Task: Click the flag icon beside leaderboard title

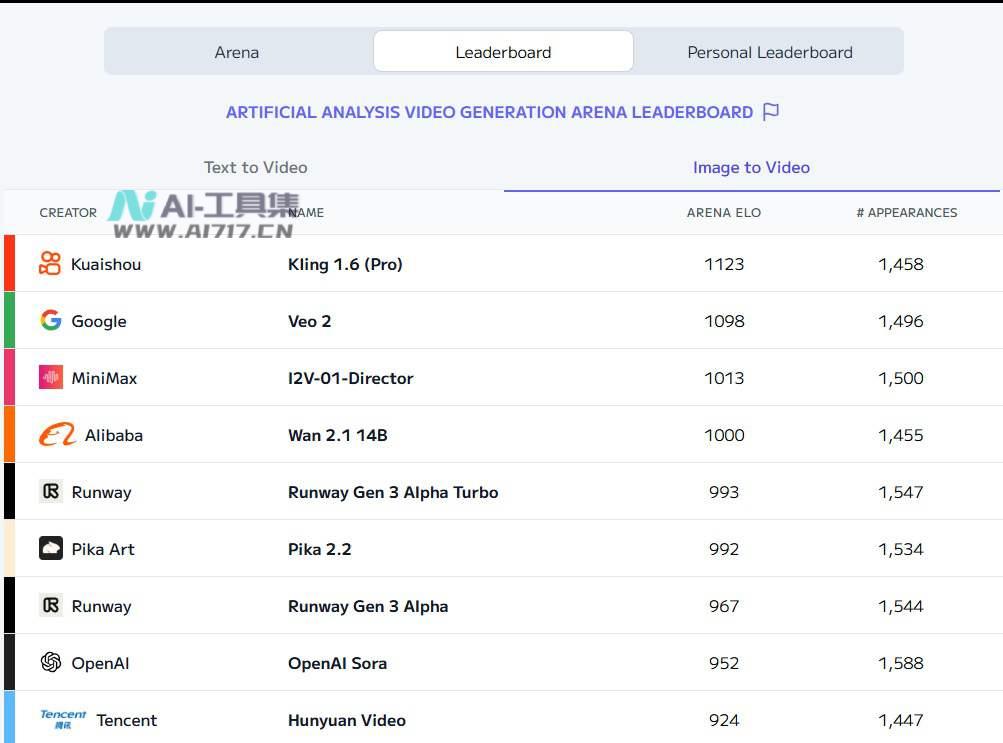Action: 771,112
